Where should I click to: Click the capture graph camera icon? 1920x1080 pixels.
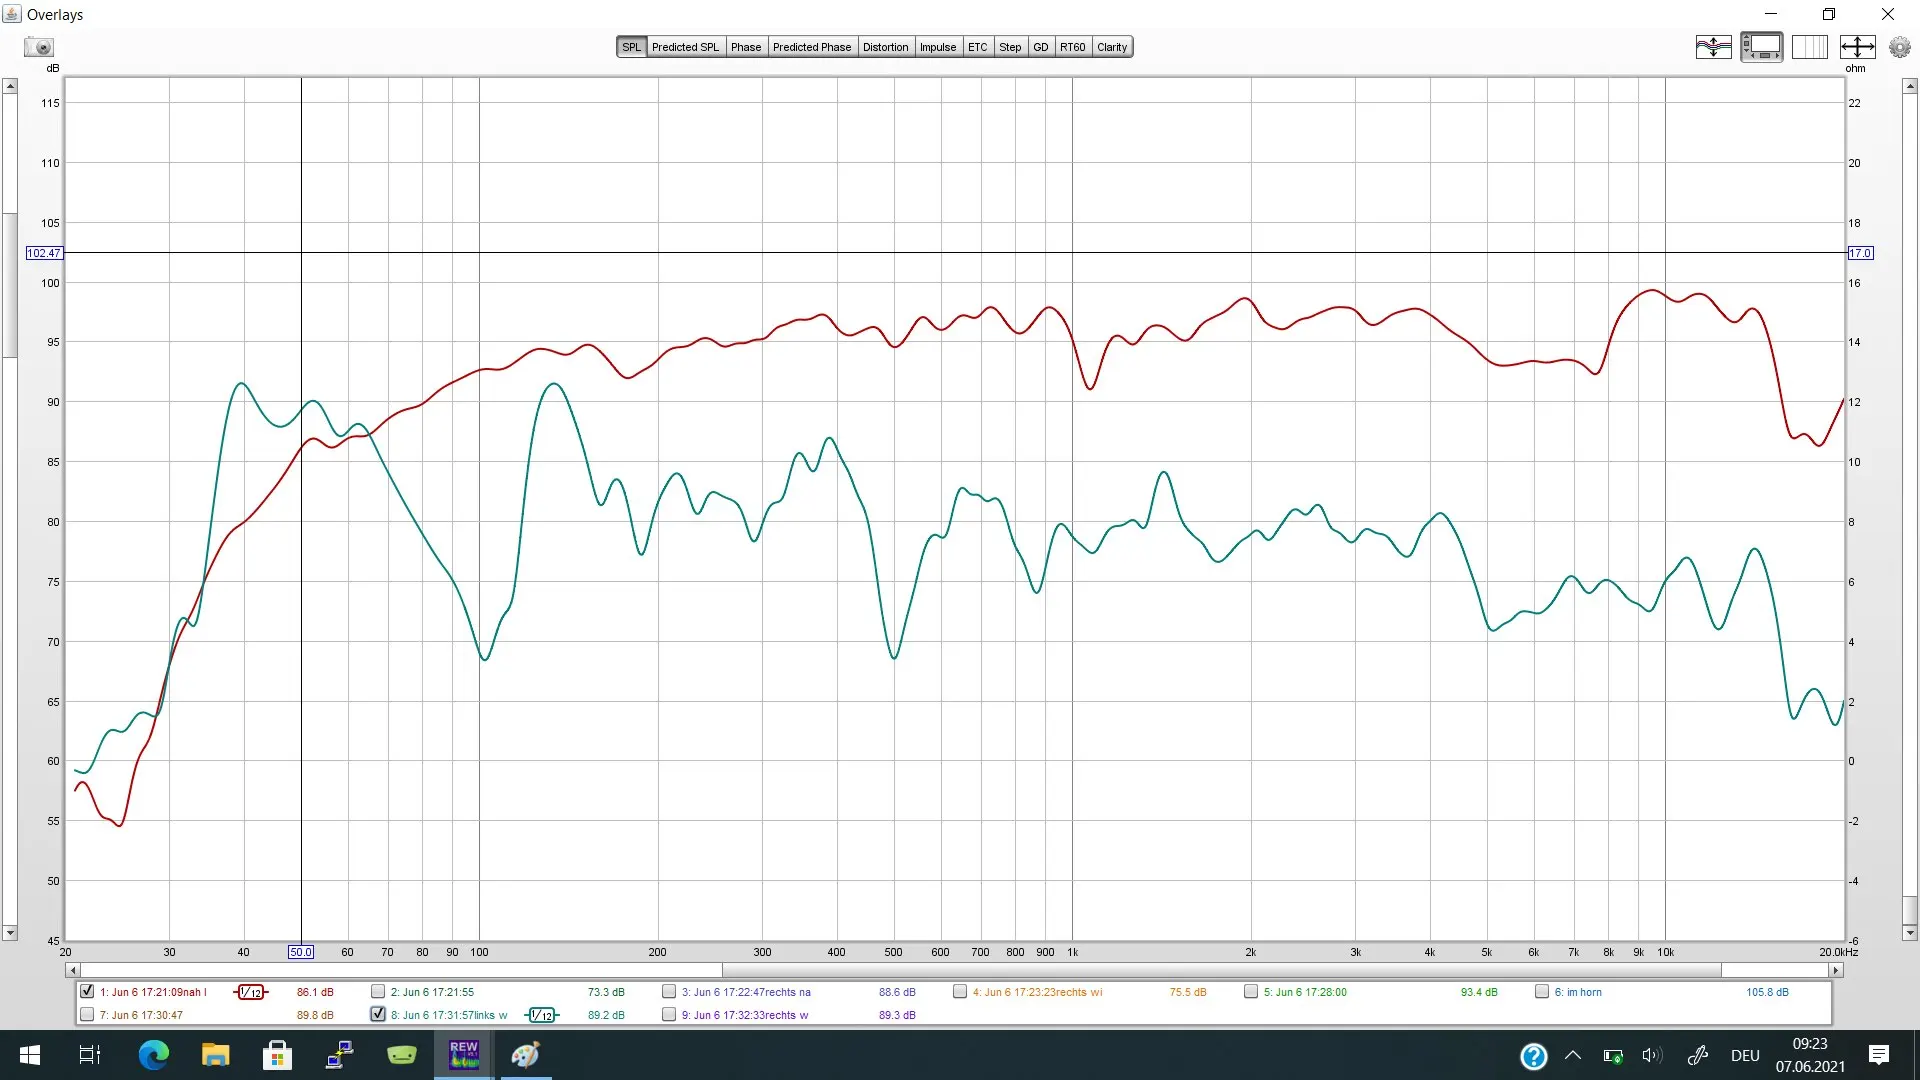[39, 47]
